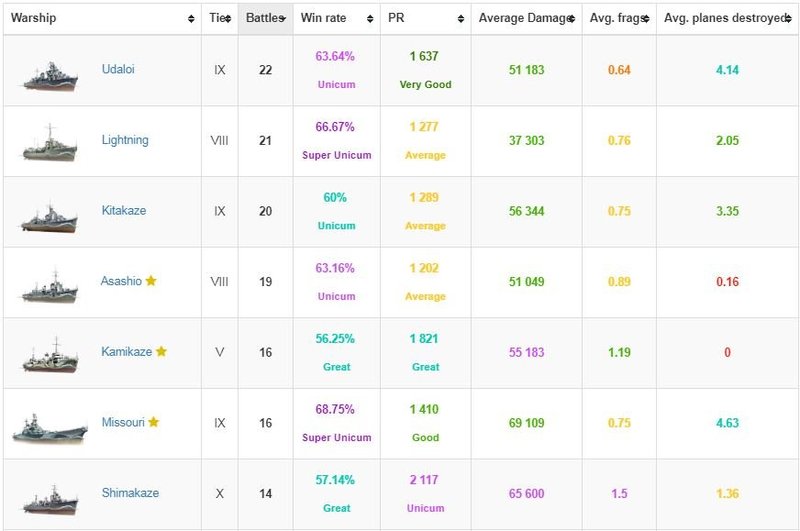Sort by Win rate column arrows
The width and height of the screenshot is (800, 531).
point(374,19)
